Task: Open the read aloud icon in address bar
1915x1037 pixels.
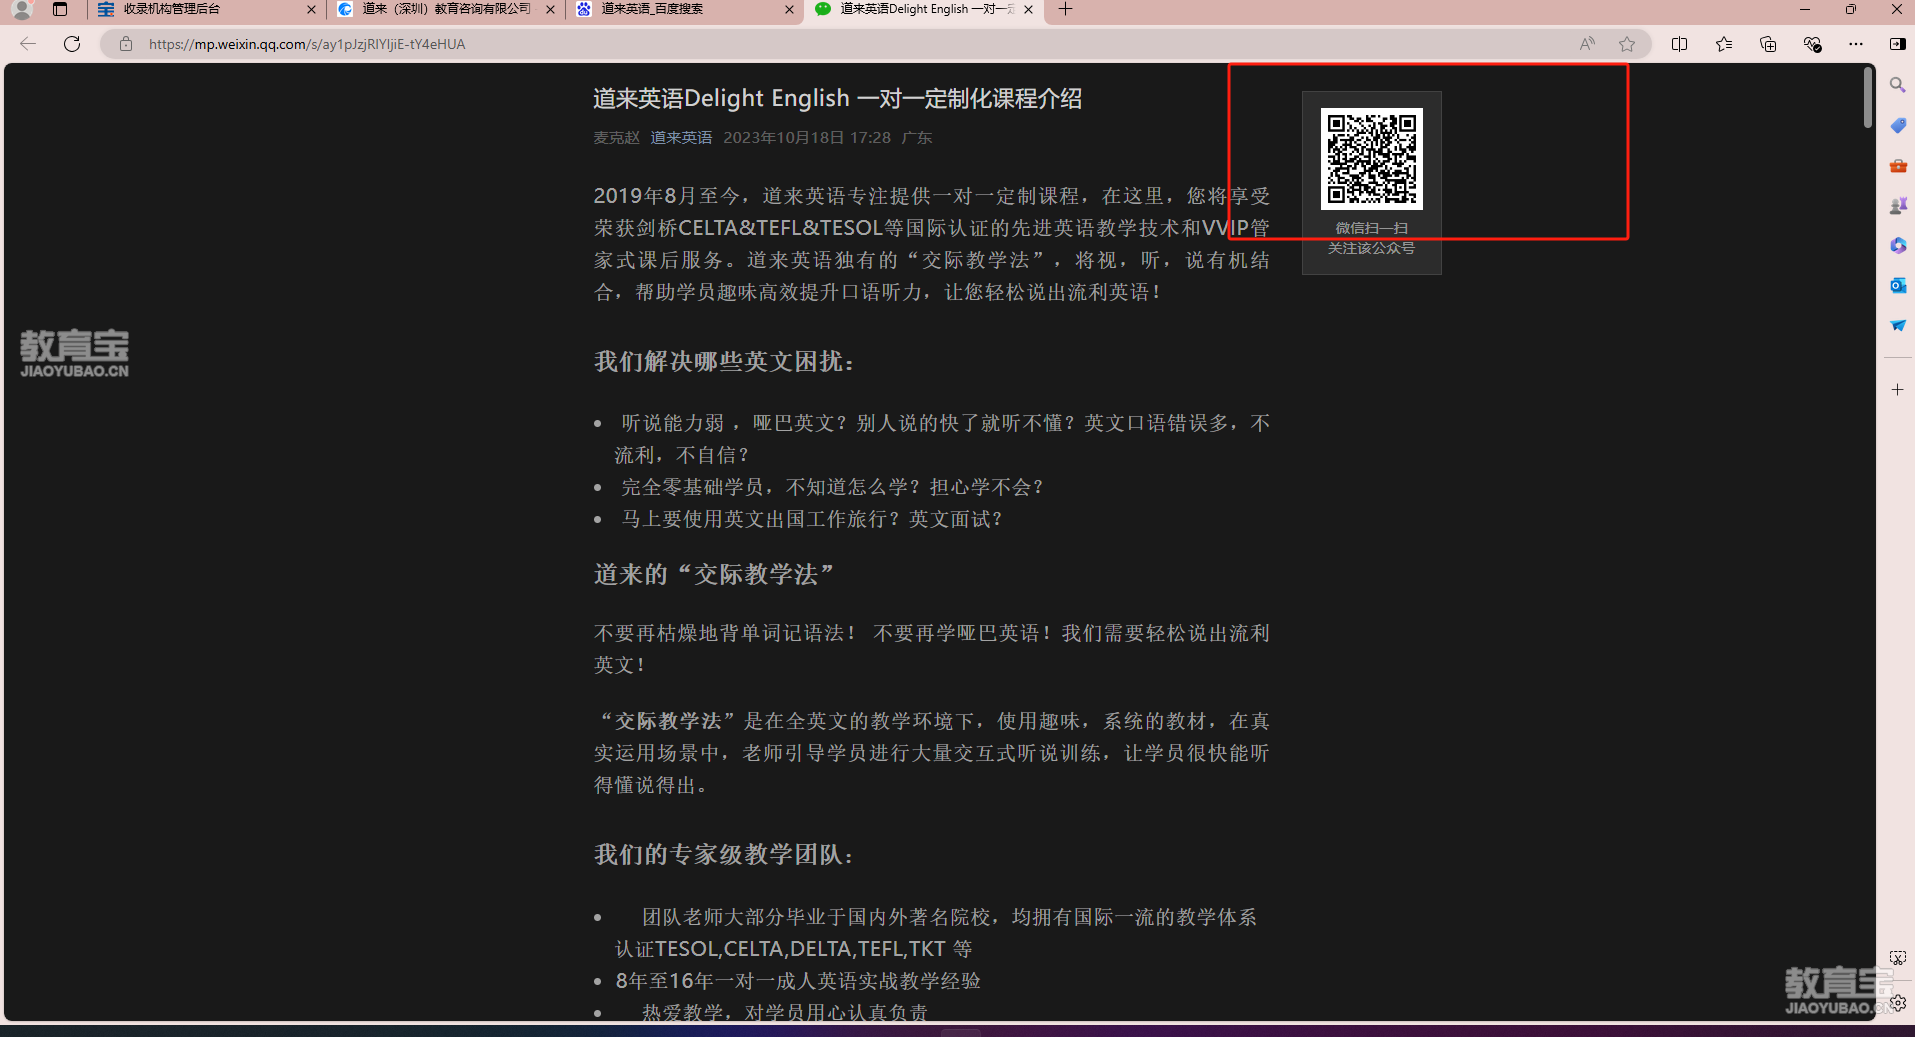Action: (1587, 44)
